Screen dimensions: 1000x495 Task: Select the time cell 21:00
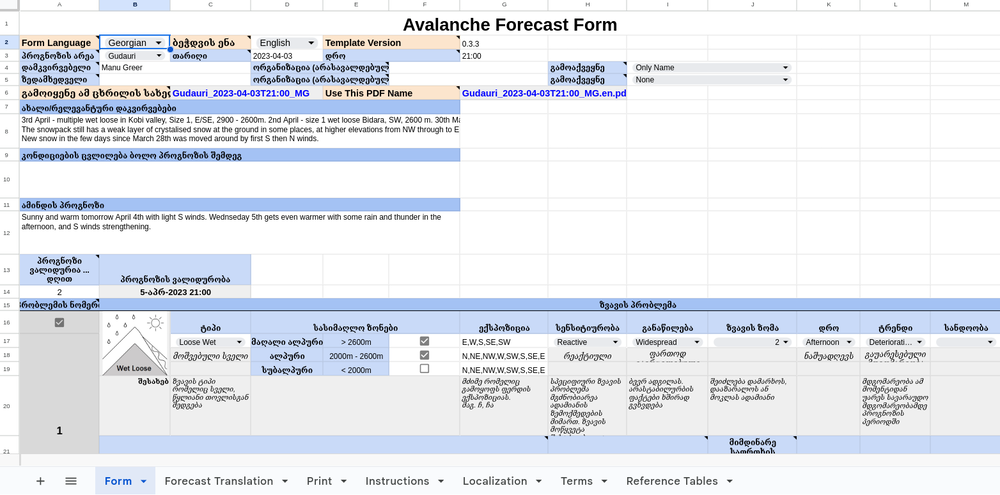click(504, 56)
